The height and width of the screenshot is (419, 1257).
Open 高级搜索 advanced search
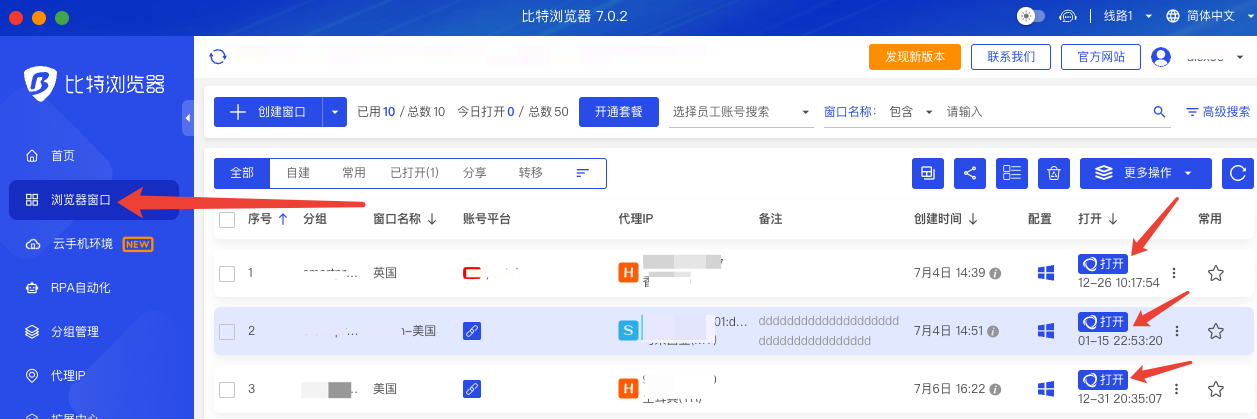[1218, 112]
